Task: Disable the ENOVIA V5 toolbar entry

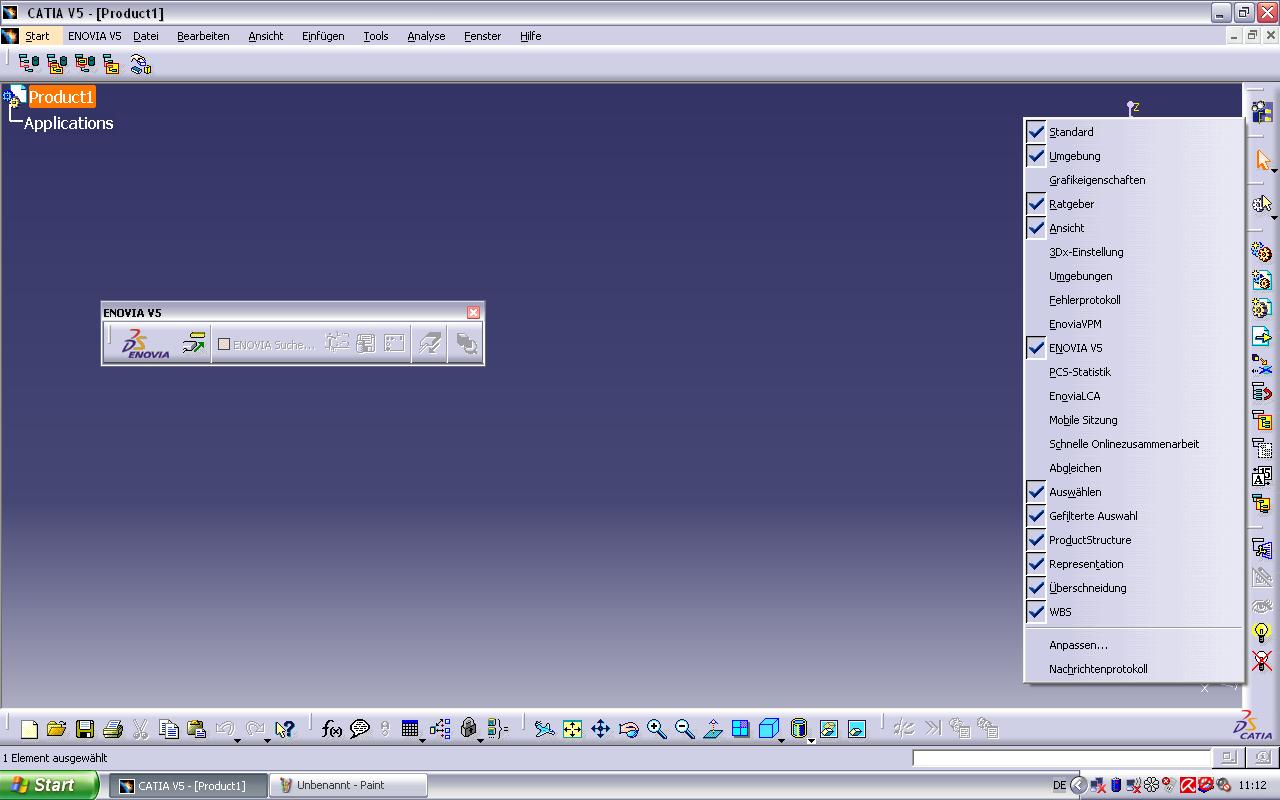Action: 1134,348
